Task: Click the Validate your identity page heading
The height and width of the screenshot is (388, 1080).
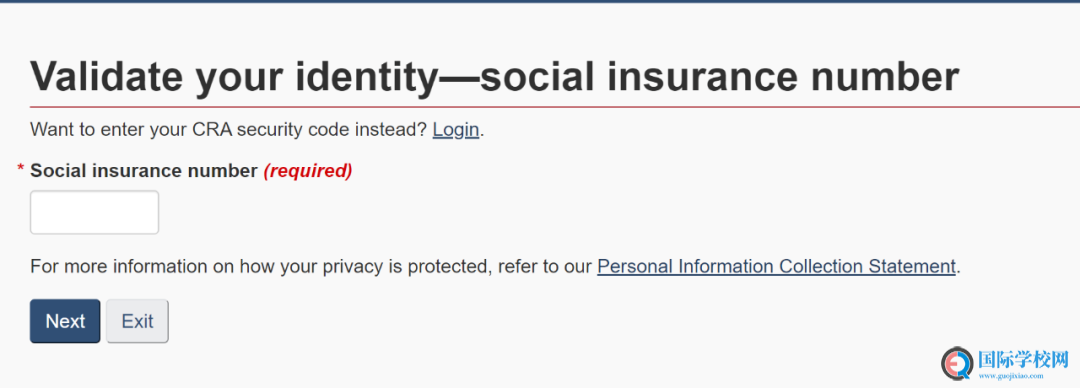Action: point(495,76)
